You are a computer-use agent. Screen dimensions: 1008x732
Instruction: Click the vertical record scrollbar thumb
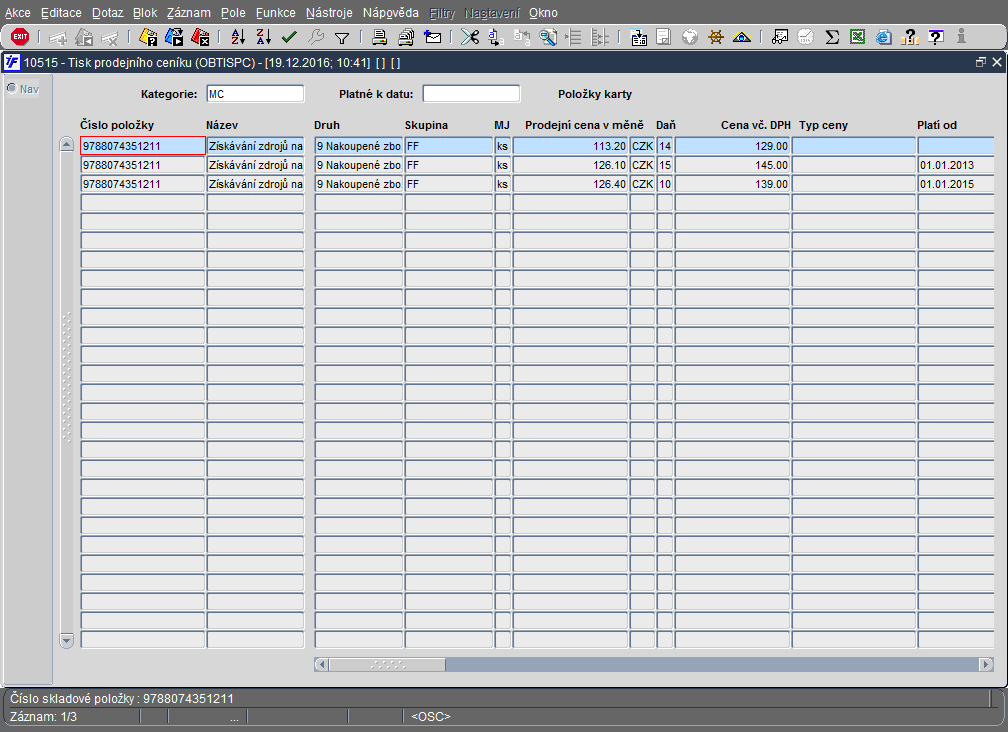(66, 377)
